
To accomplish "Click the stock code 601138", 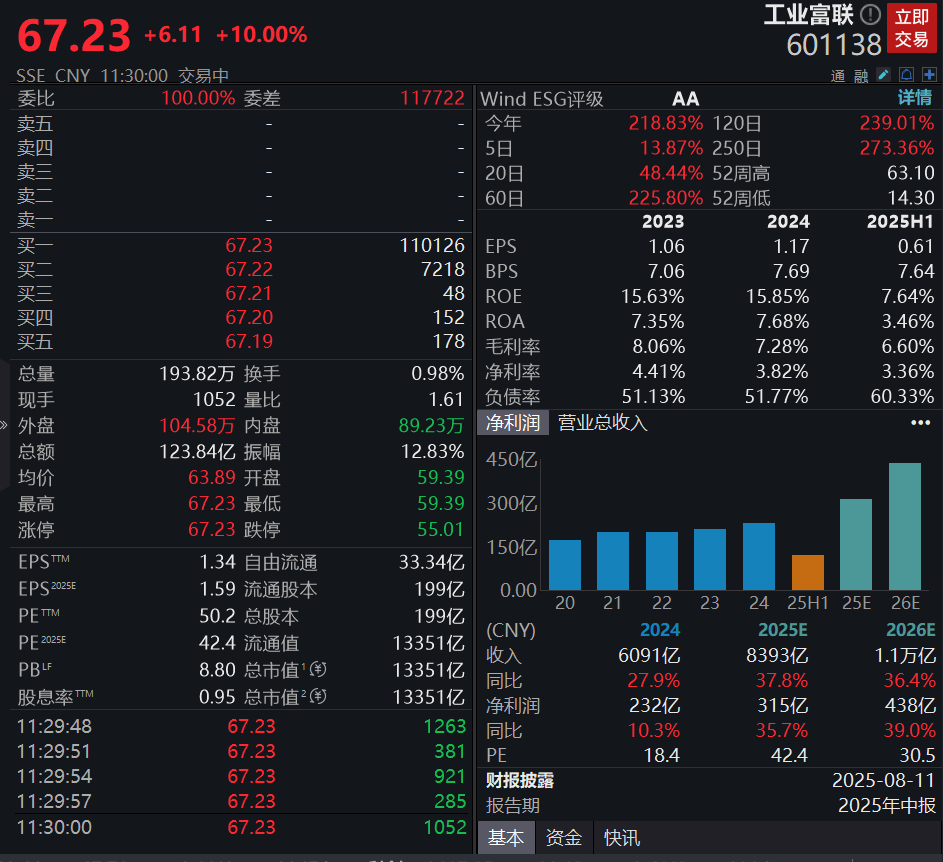I will 834,45.
